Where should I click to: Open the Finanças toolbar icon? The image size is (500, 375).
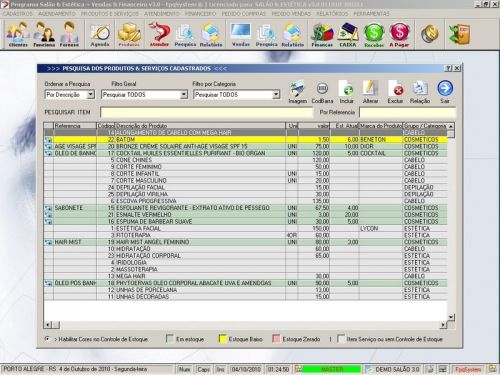pos(322,34)
